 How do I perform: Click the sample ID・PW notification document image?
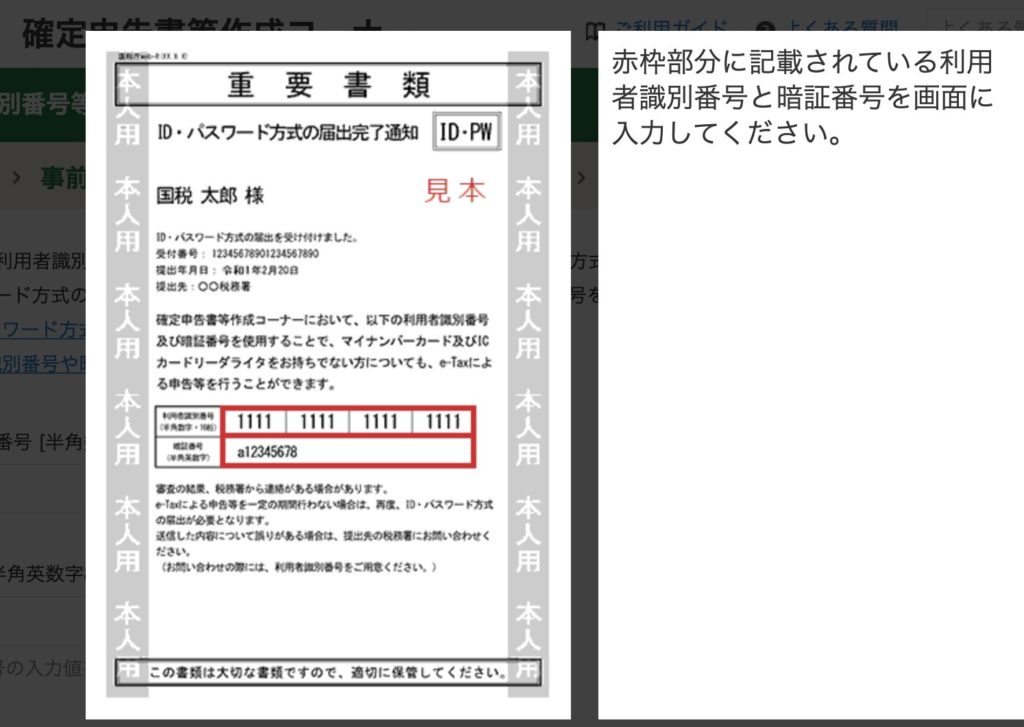pos(327,374)
